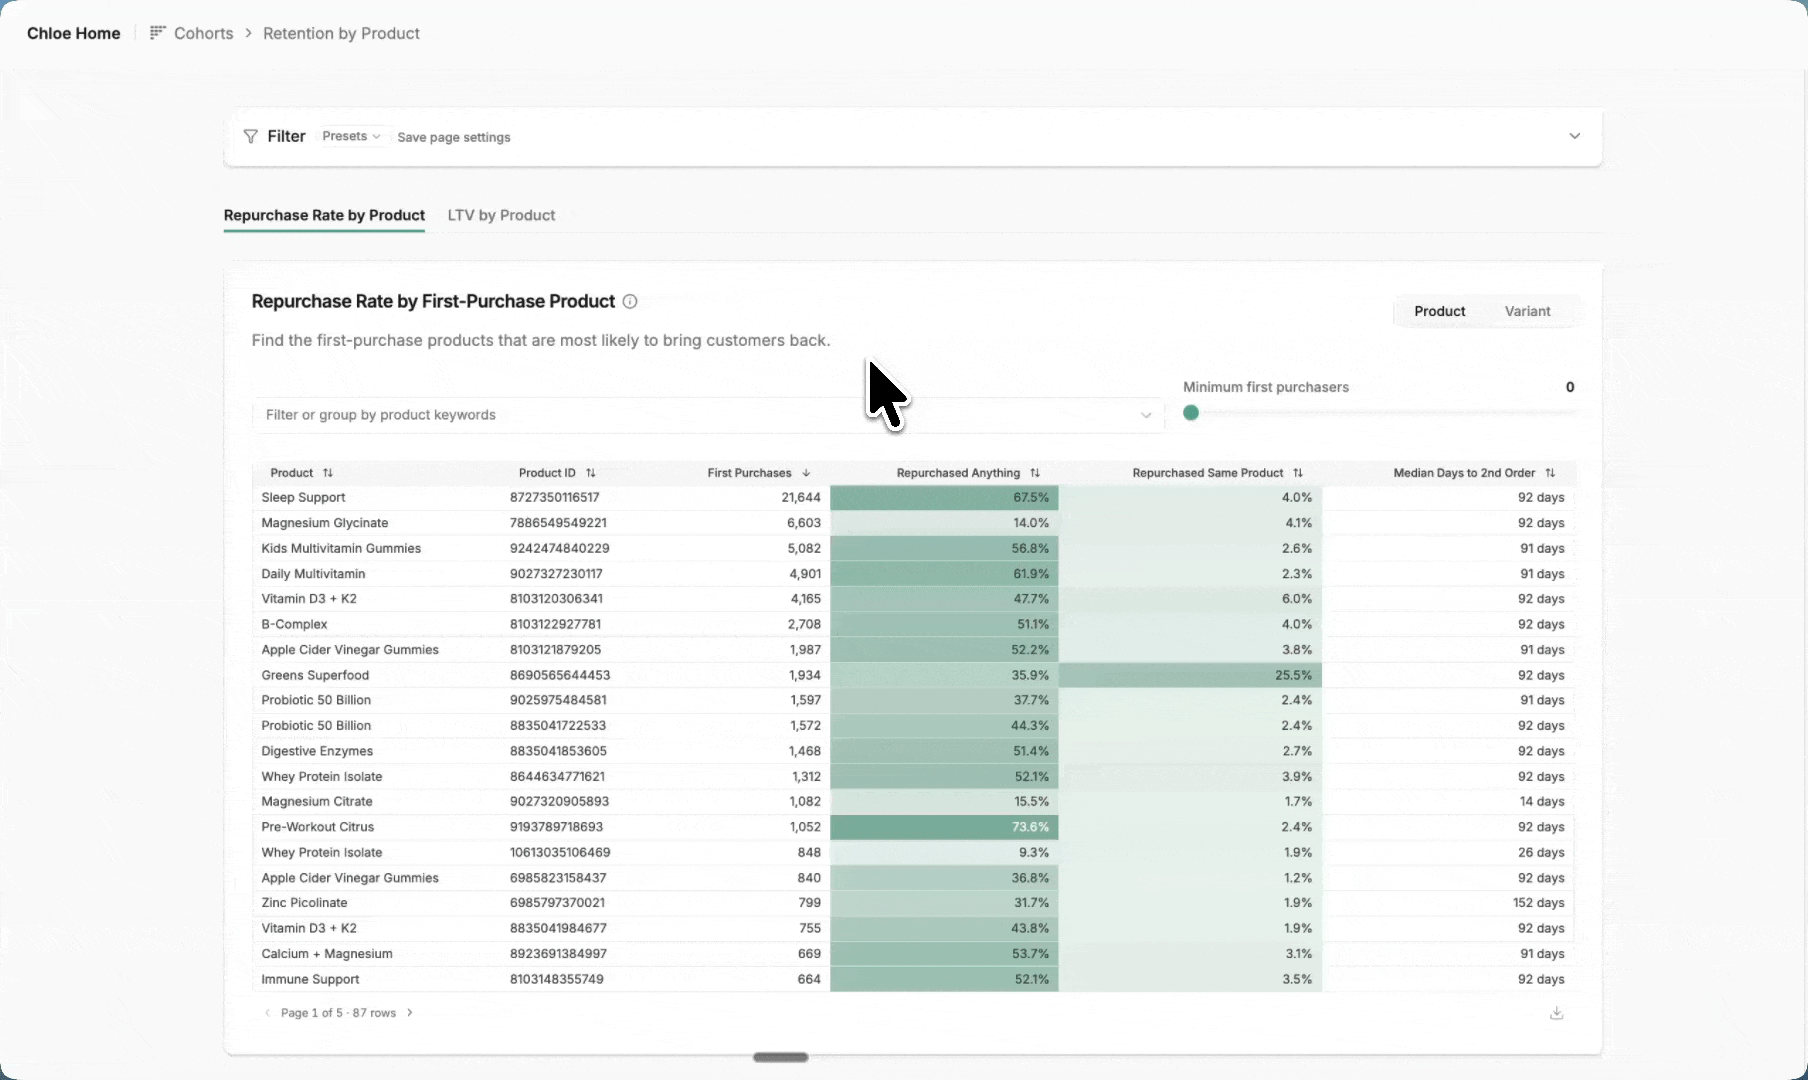Switch to the LTV by Product tab
Viewport: 1808px width, 1080px height.
pyautogui.click(x=501, y=215)
